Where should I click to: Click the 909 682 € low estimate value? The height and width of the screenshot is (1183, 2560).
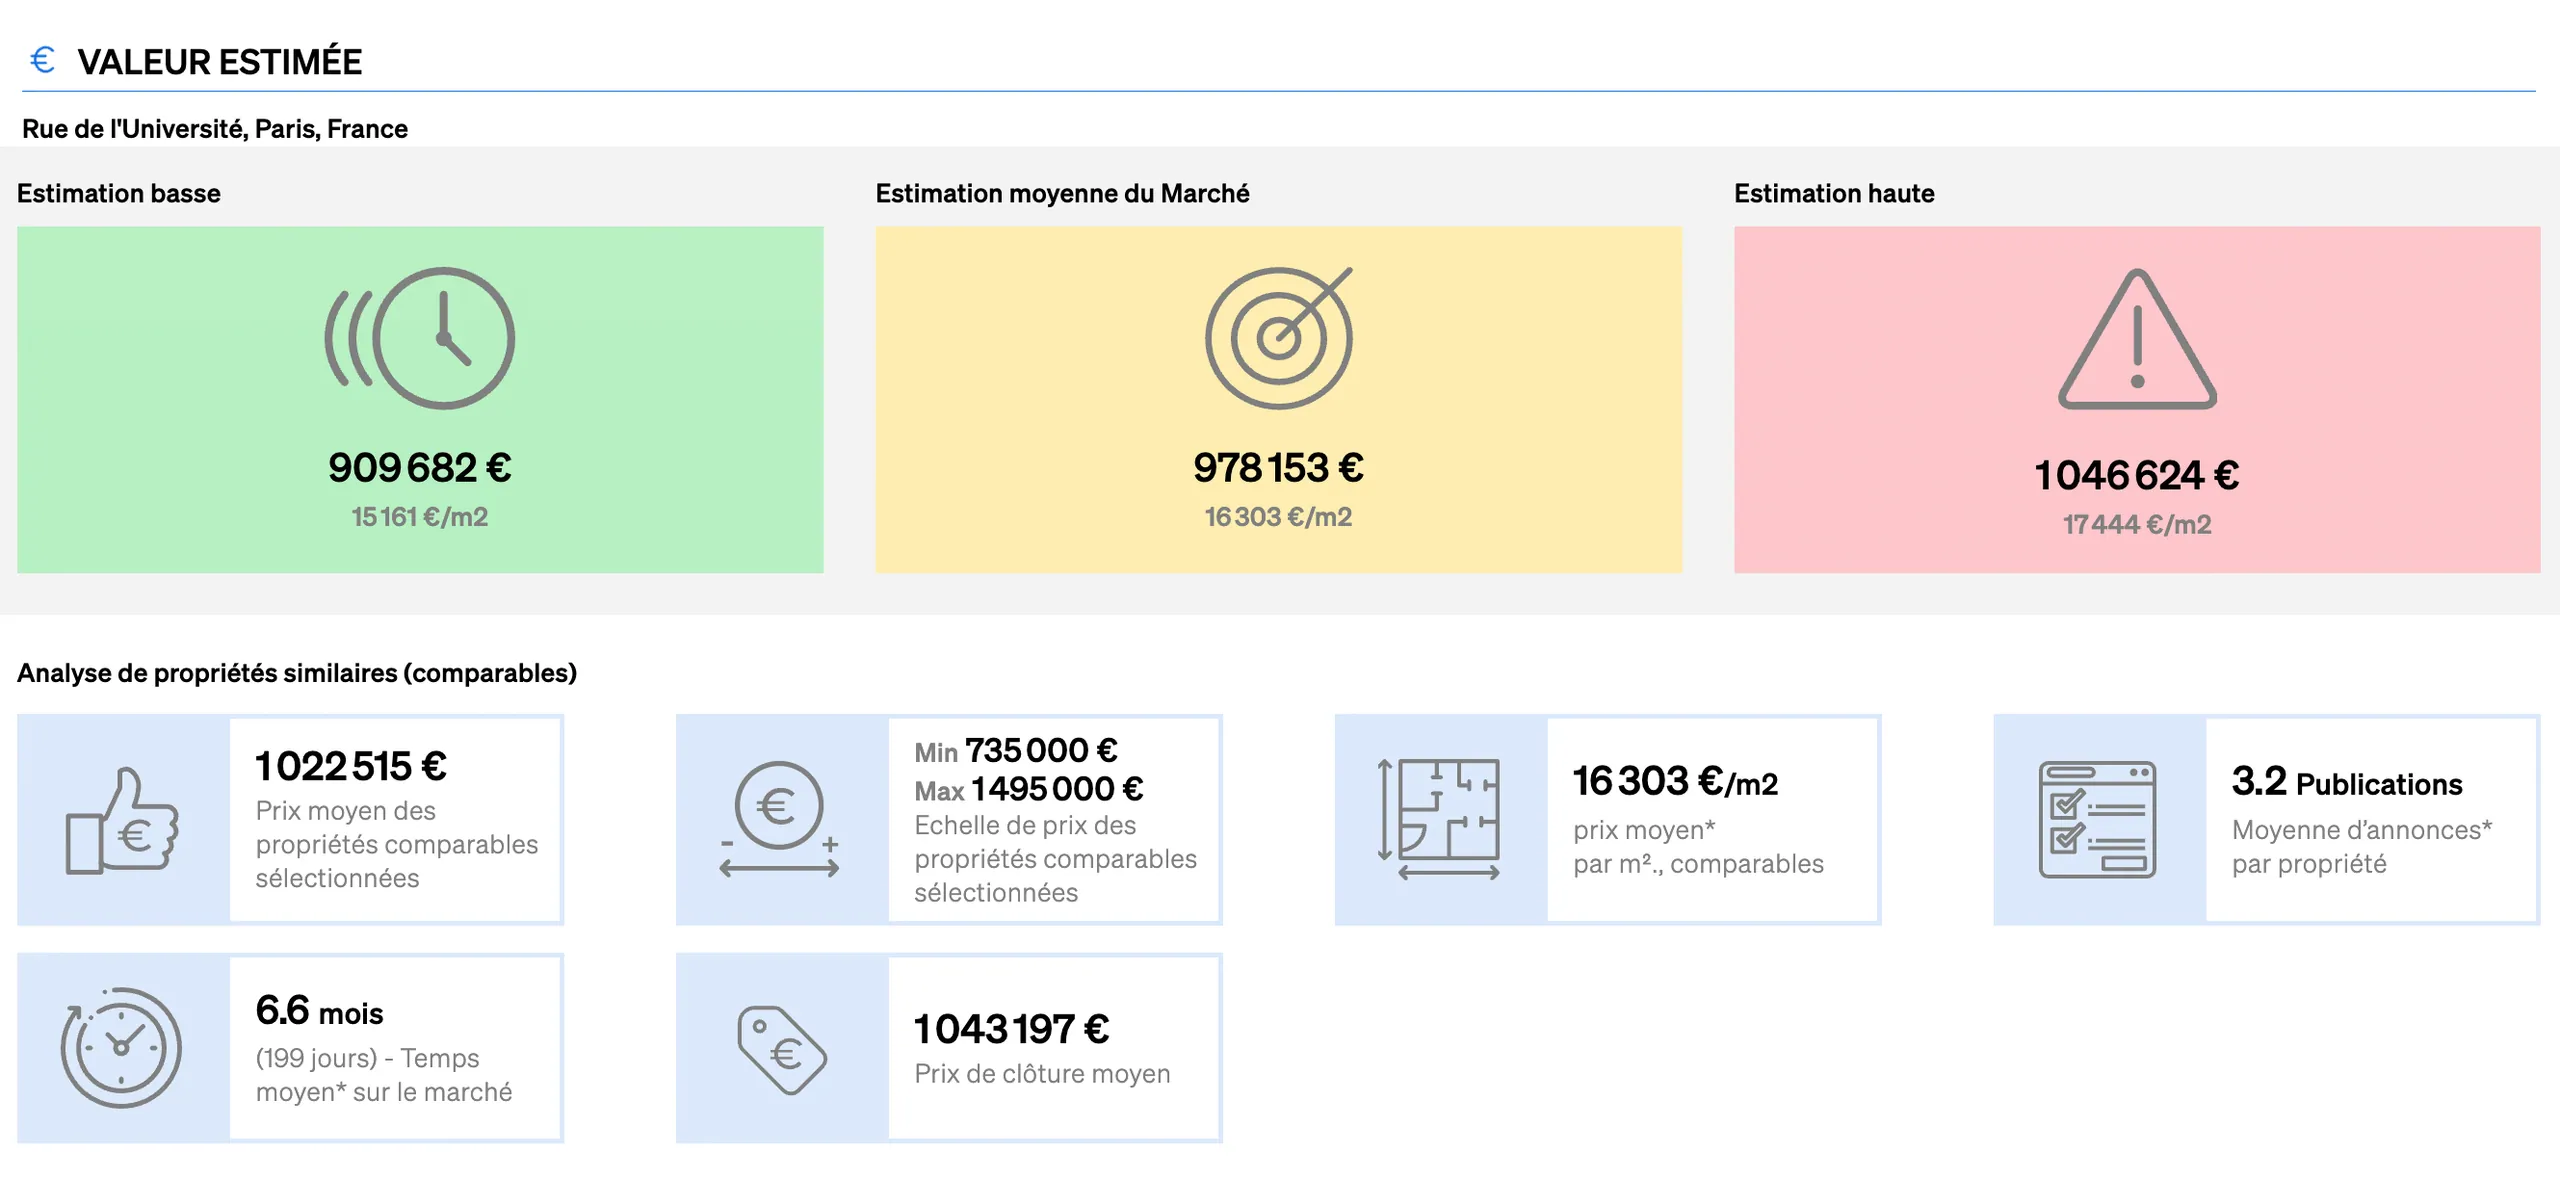[420, 467]
